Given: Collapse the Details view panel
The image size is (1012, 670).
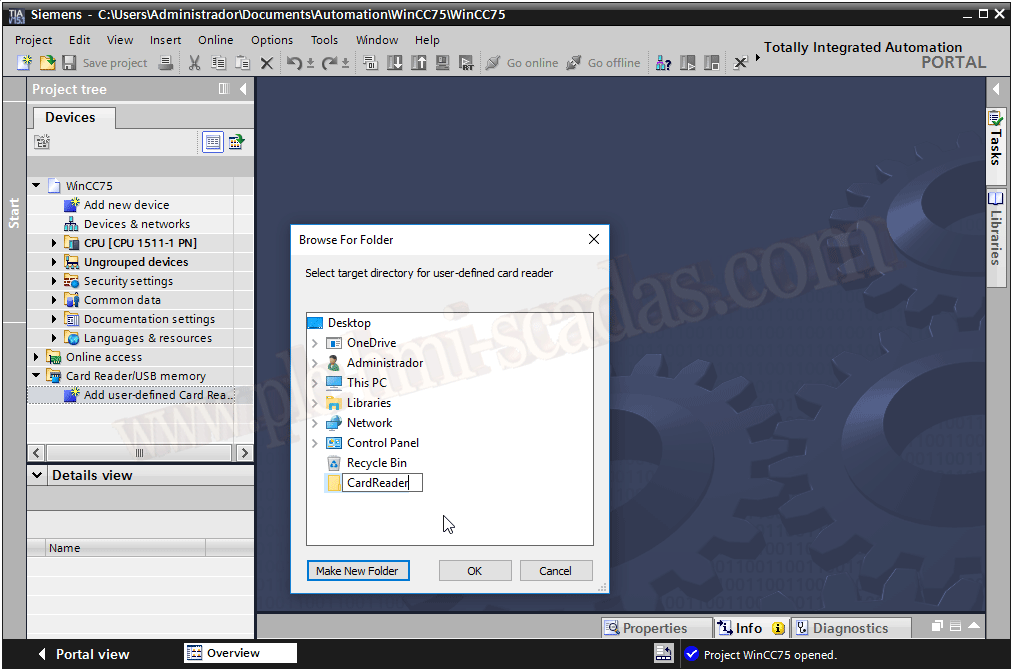Looking at the screenshot, I should [37, 475].
